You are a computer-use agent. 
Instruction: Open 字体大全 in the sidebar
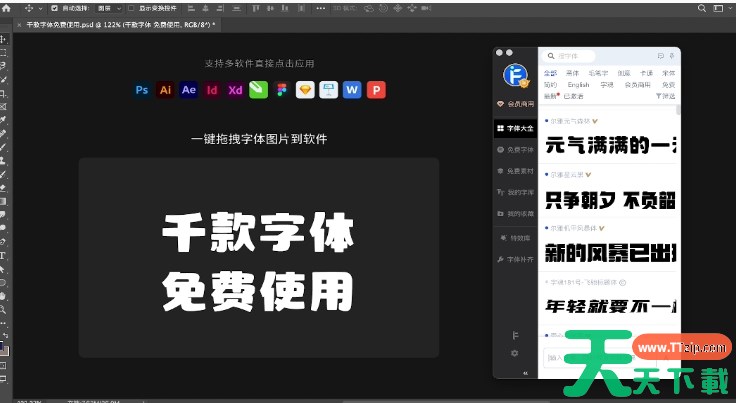pyautogui.click(x=515, y=129)
